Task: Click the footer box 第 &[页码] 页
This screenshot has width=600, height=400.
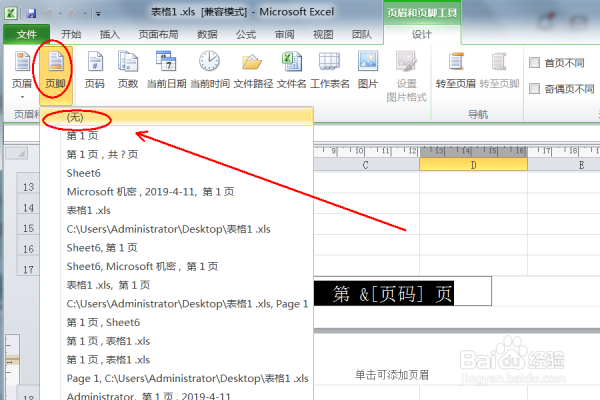Action: point(403,293)
